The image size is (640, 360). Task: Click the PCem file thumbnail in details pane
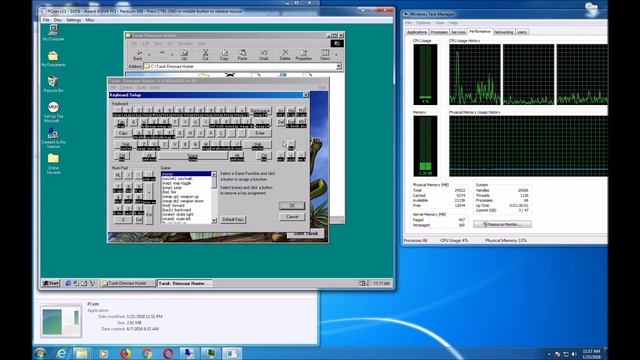tap(61, 321)
